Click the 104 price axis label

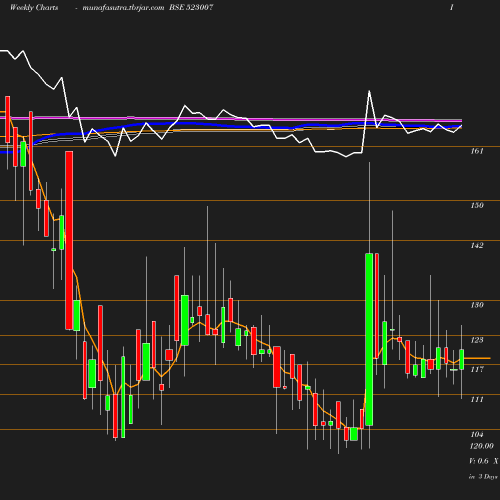(x=477, y=435)
